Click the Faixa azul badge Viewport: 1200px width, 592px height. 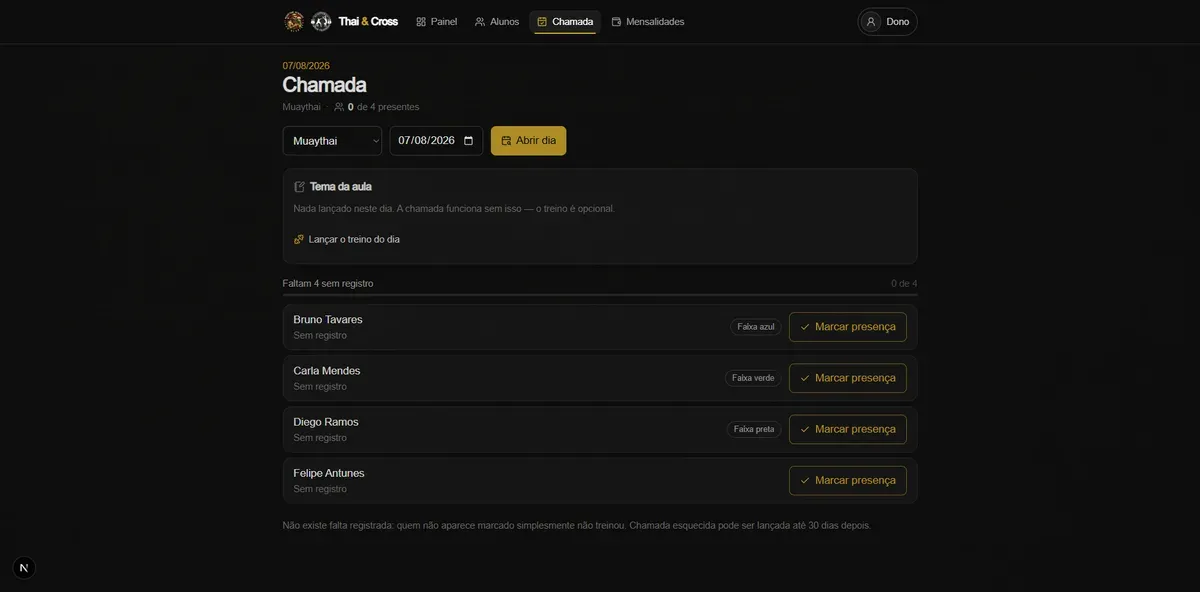[x=756, y=327]
